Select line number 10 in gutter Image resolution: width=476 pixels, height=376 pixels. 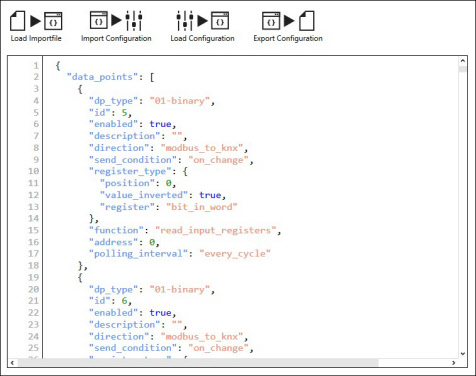[33, 171]
